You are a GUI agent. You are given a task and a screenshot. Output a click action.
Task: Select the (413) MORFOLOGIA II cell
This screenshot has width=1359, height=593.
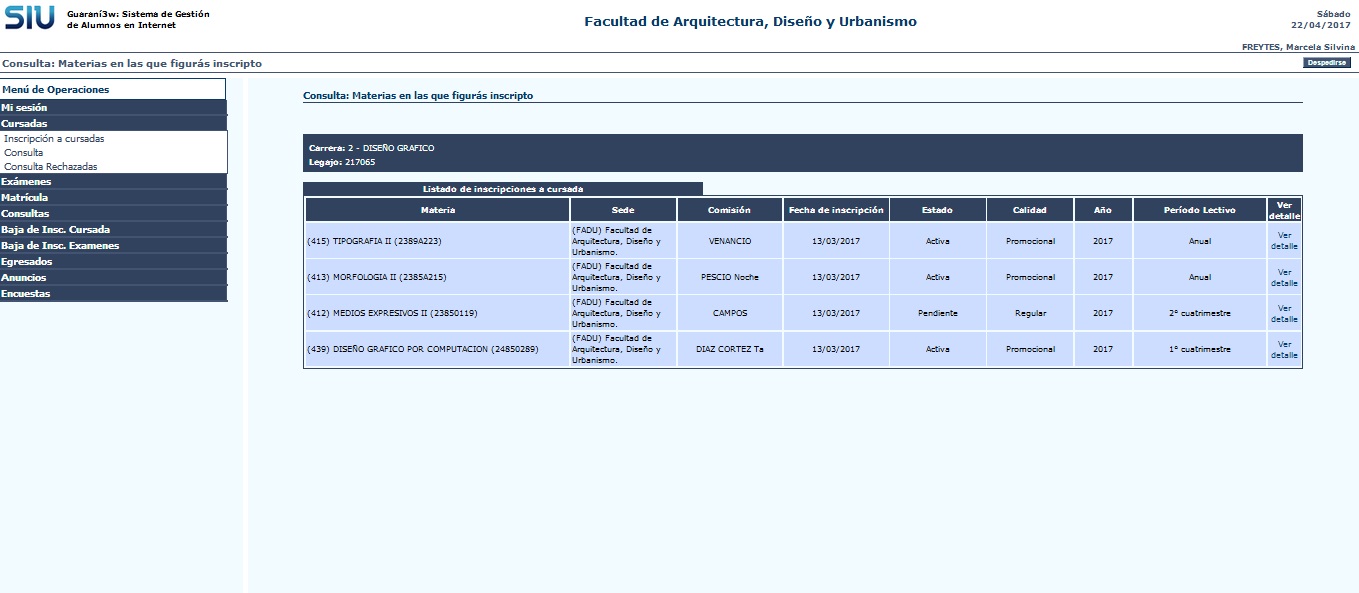[x=438, y=277]
